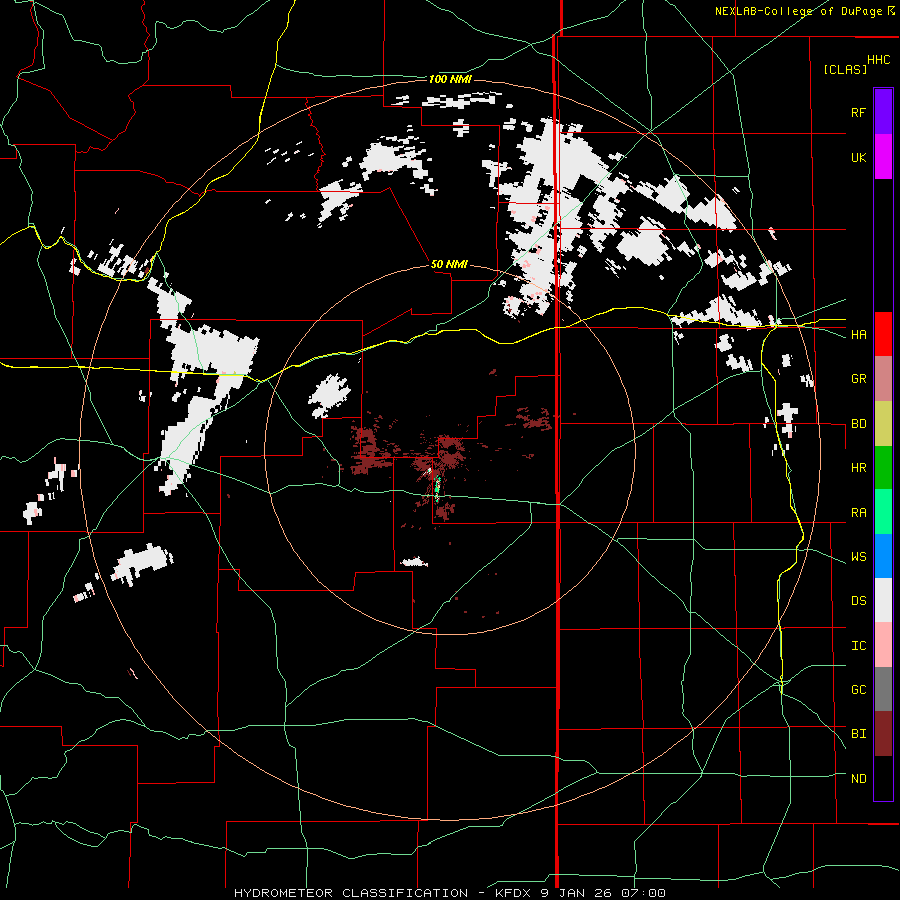The height and width of the screenshot is (900, 900).
Task: Select the ND black legend swatch
Action: click(883, 778)
